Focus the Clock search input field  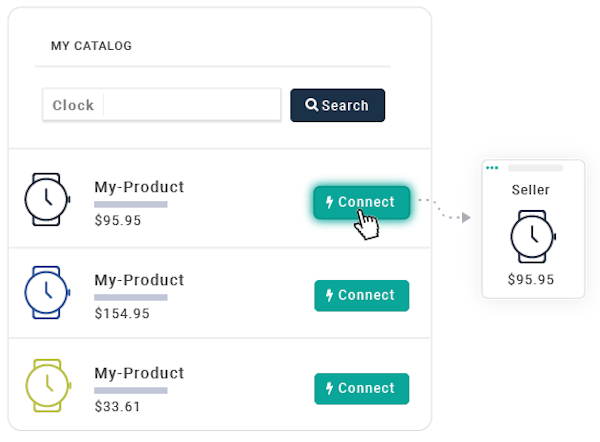click(190, 105)
